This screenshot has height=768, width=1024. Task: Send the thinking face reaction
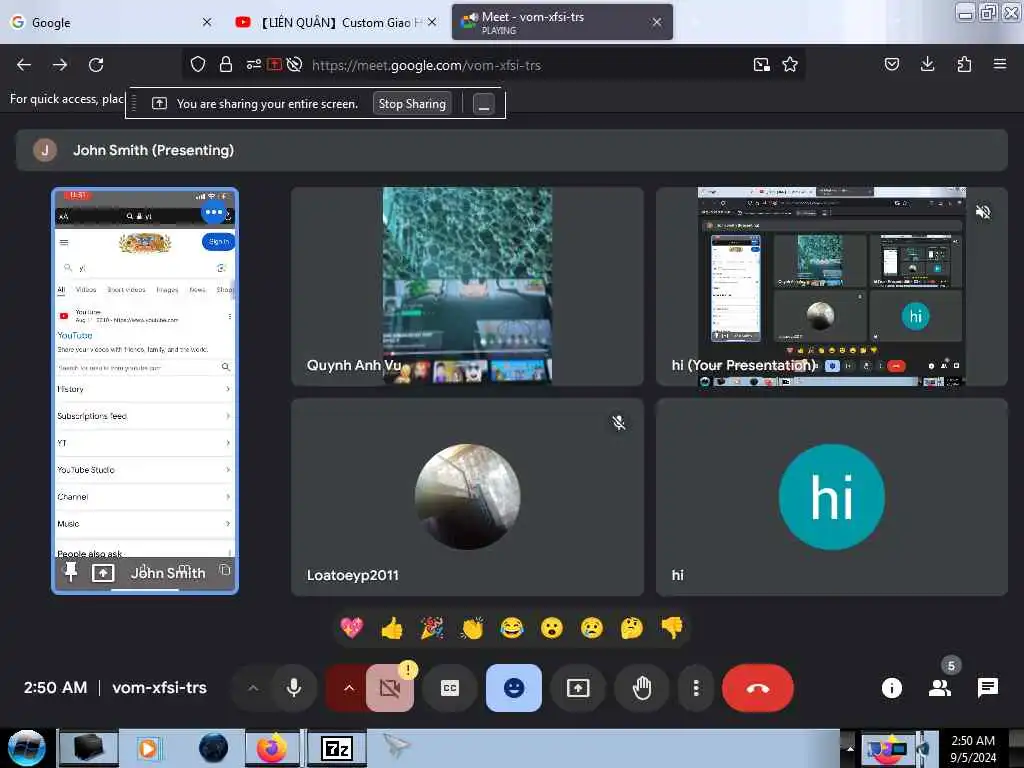(632, 628)
